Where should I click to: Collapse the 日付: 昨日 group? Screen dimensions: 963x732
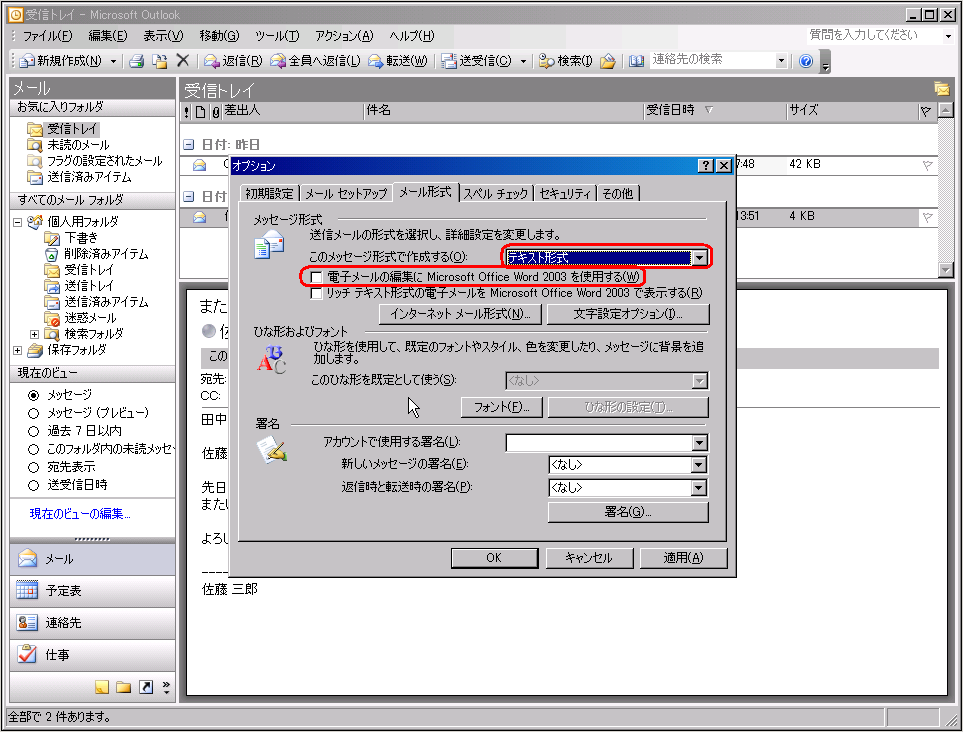[189, 144]
